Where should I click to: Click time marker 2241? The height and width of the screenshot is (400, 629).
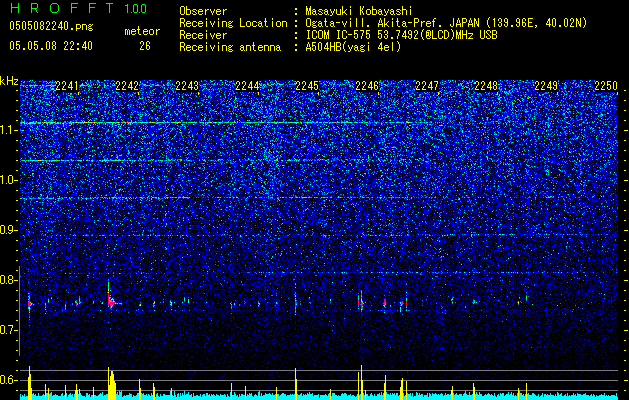[x=67, y=86]
